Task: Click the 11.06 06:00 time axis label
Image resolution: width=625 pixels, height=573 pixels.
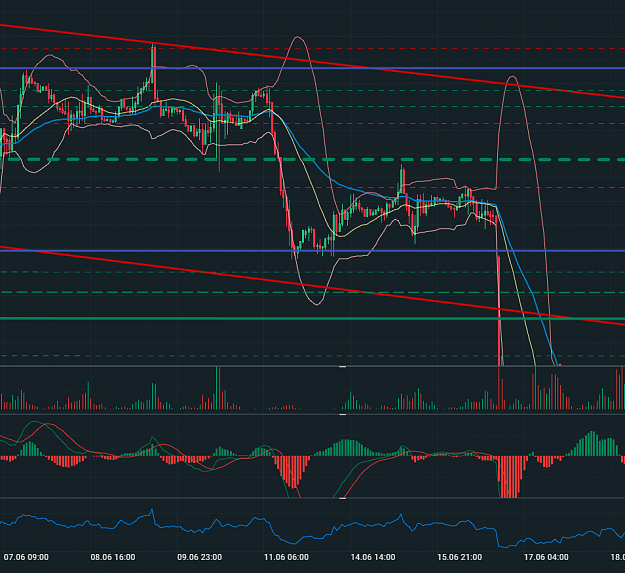Action: tap(286, 557)
